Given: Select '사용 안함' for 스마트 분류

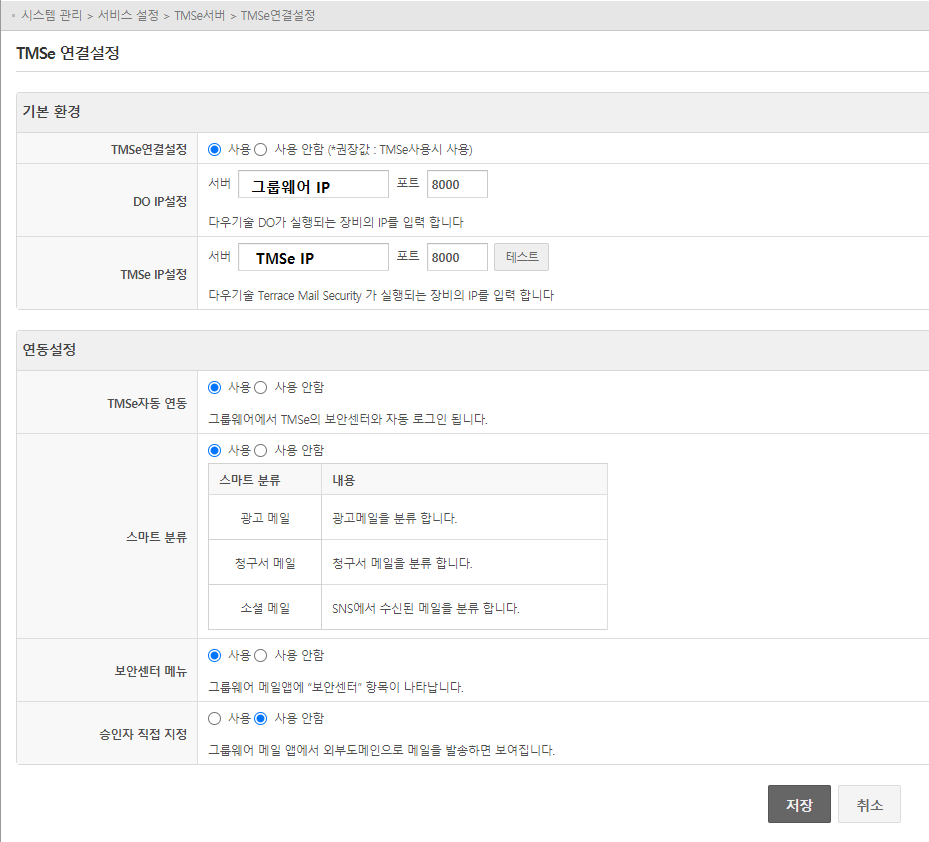Looking at the screenshot, I should (261, 450).
